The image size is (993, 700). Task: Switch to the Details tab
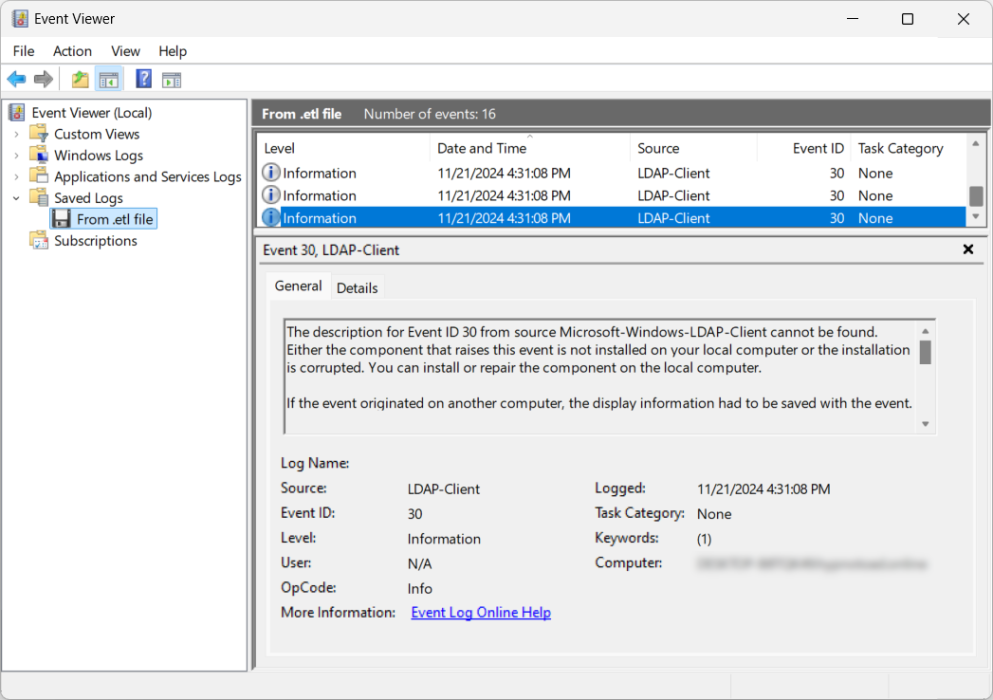pos(357,287)
